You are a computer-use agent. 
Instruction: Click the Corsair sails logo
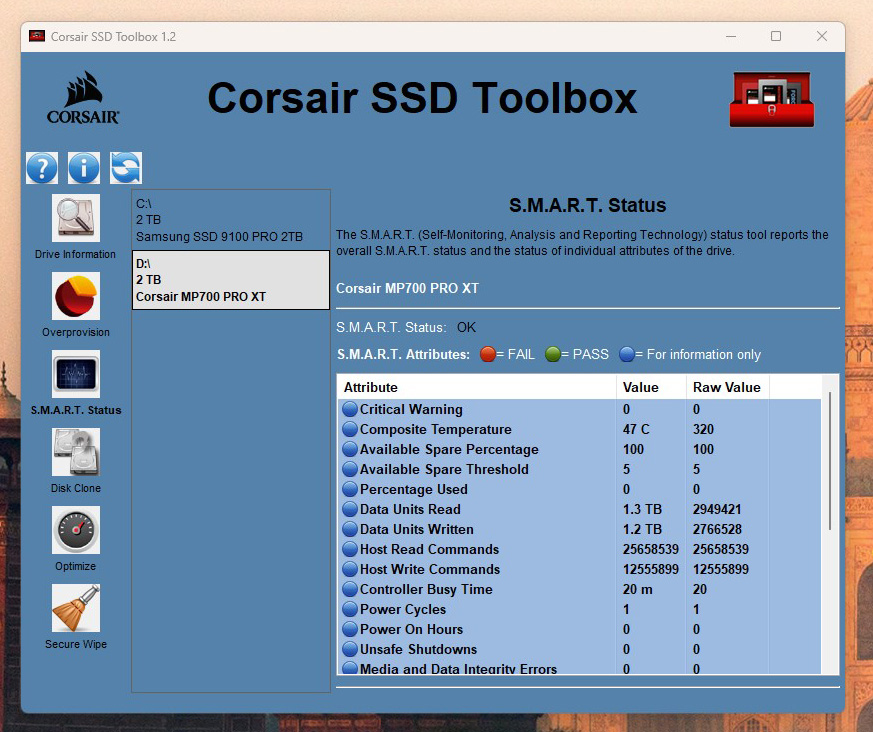pyautogui.click(x=83, y=97)
